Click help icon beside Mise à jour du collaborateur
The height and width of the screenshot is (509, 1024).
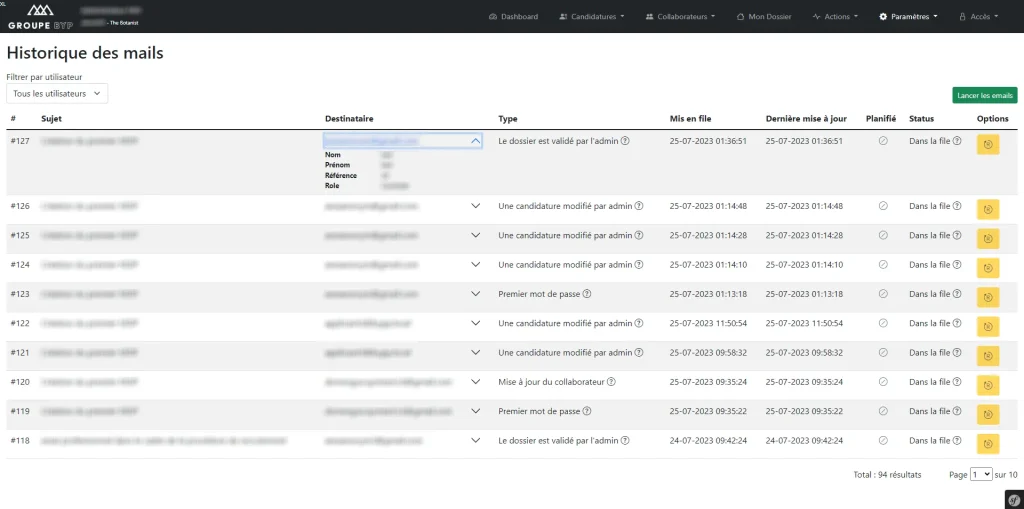(612, 382)
